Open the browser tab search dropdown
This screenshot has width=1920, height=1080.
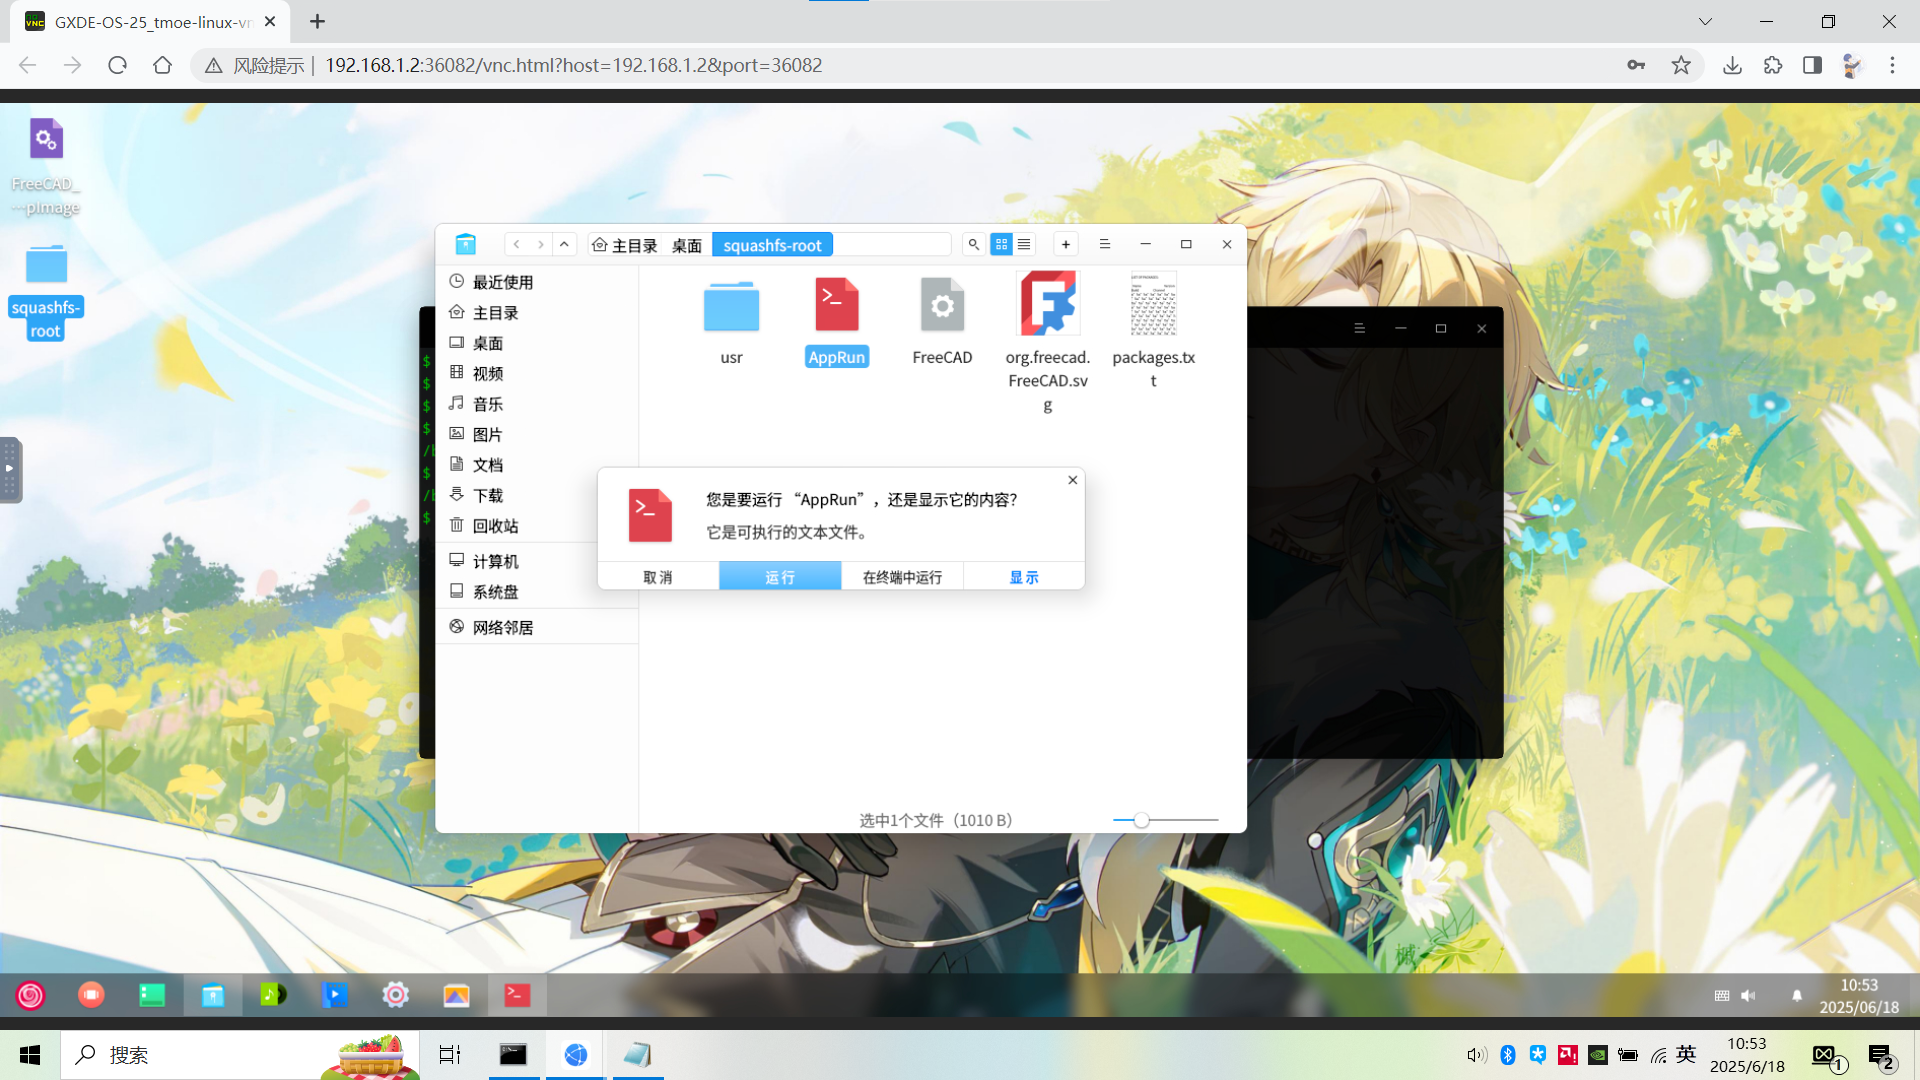(x=1706, y=21)
